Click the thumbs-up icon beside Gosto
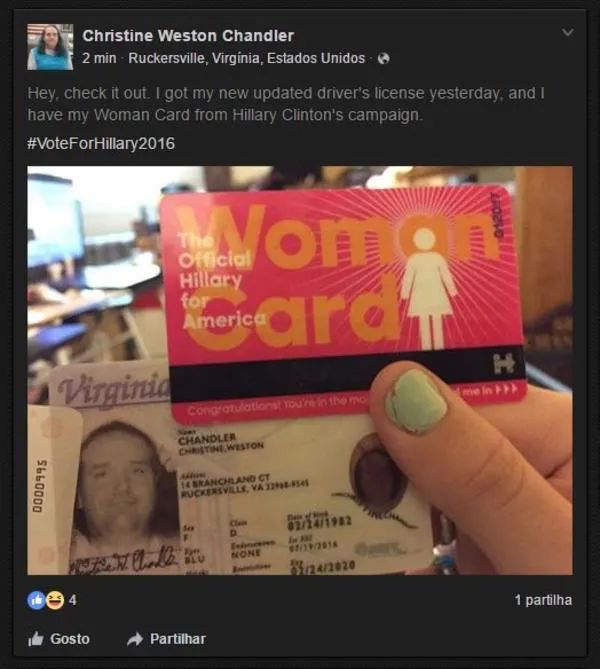Viewport: 600px width, 669px height. (x=36, y=639)
